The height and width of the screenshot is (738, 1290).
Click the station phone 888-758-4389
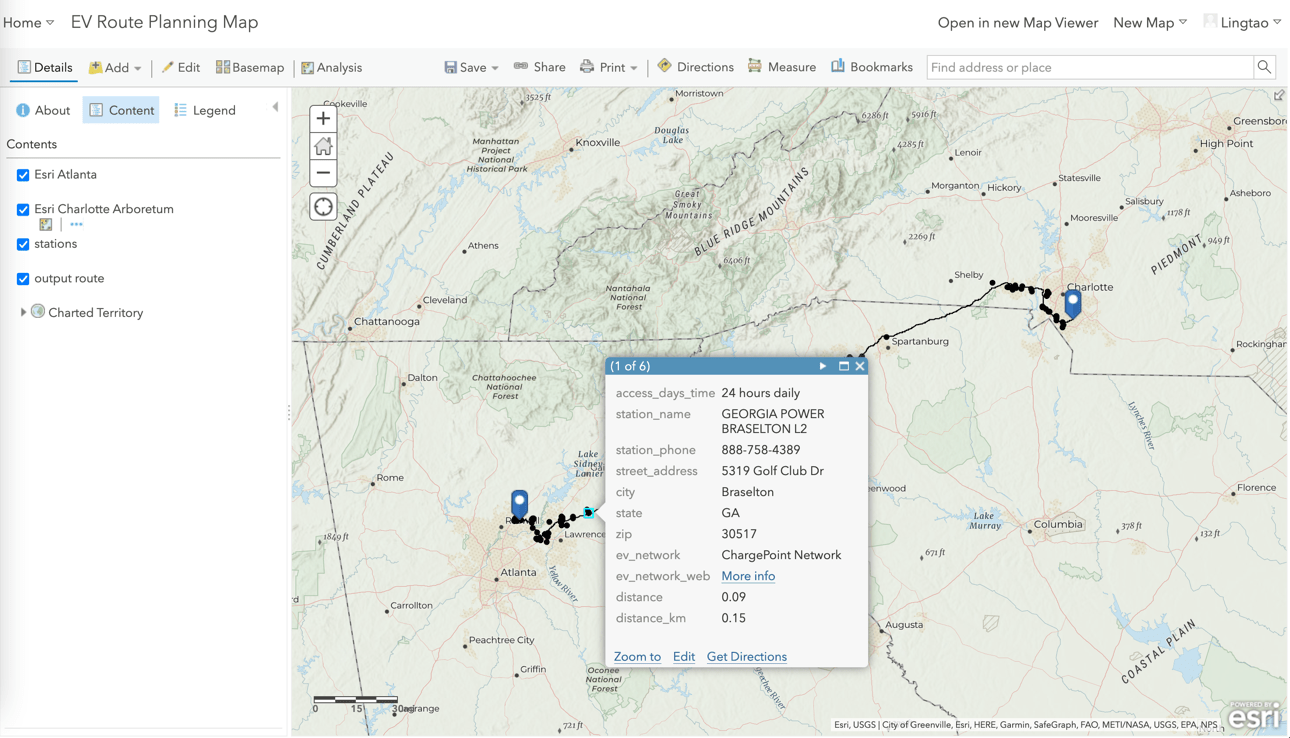(761, 450)
